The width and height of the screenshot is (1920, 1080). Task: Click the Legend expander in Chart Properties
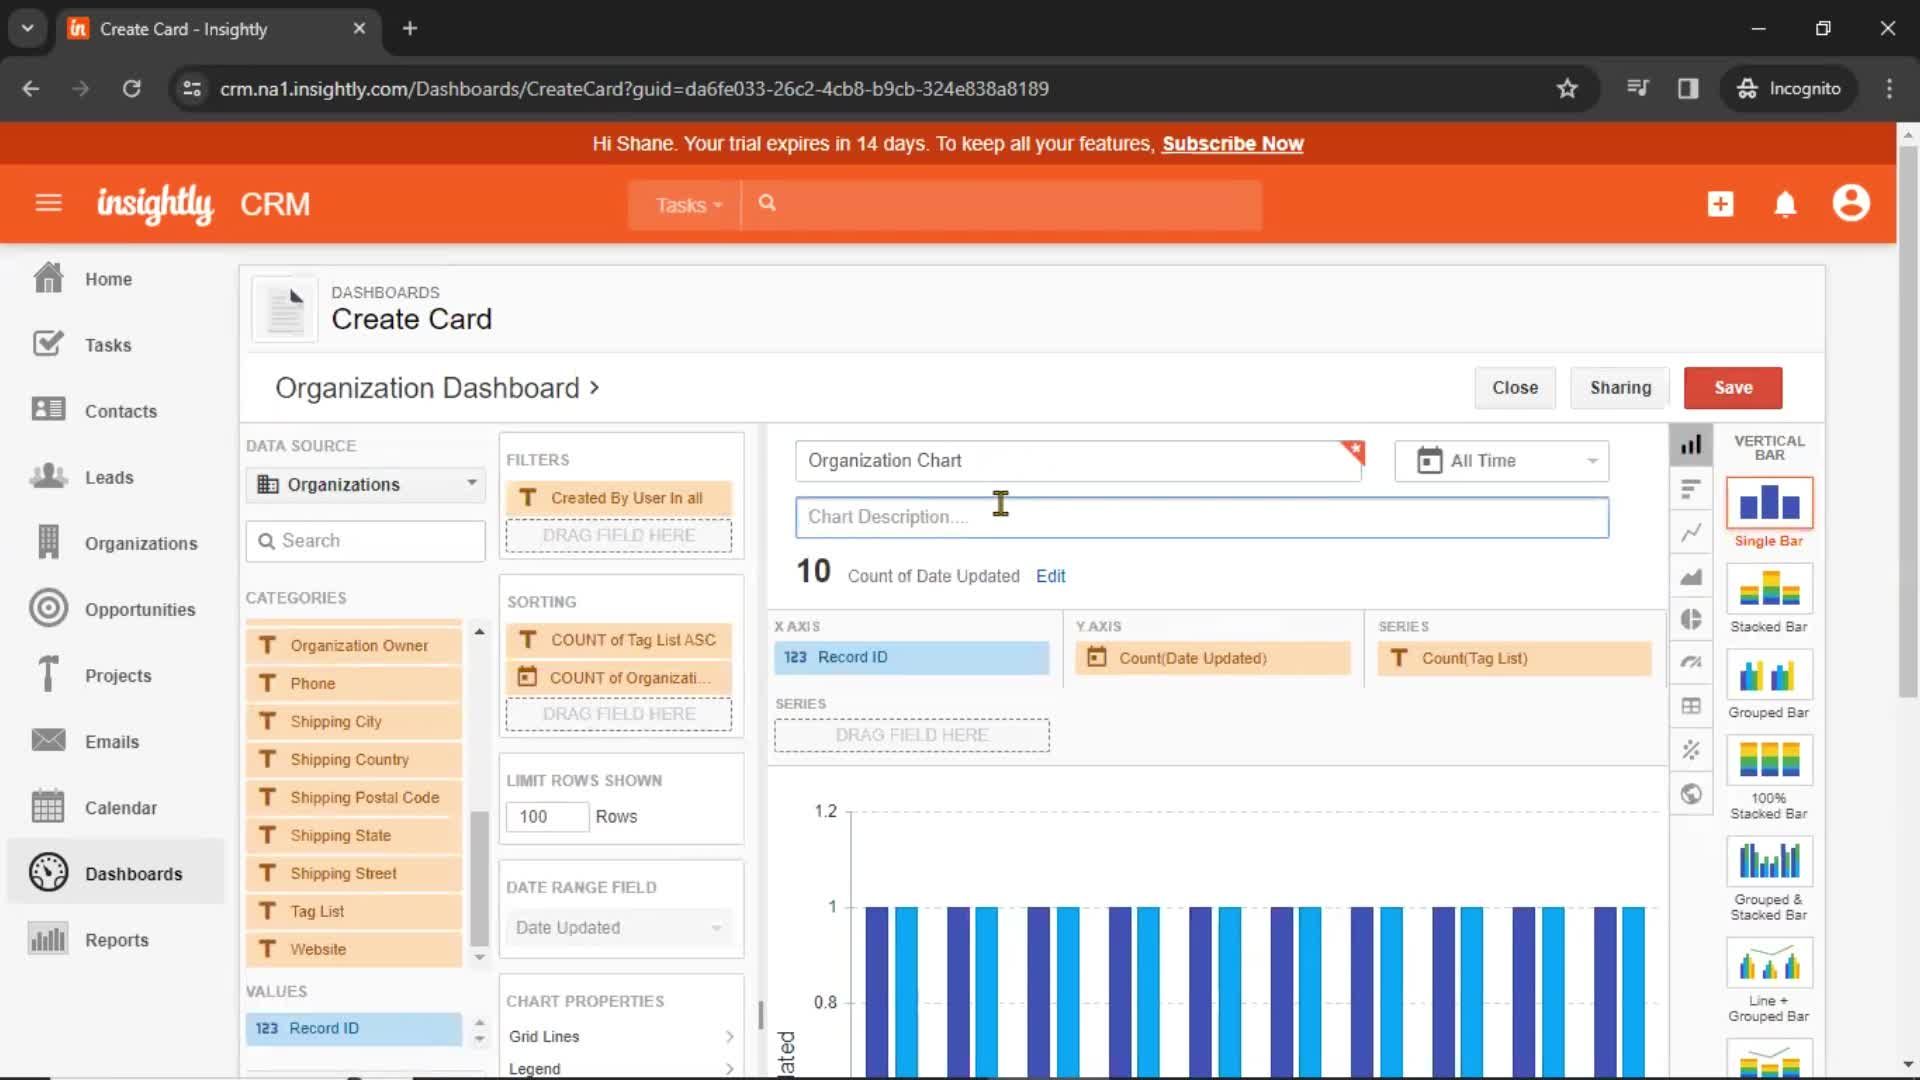729,1068
